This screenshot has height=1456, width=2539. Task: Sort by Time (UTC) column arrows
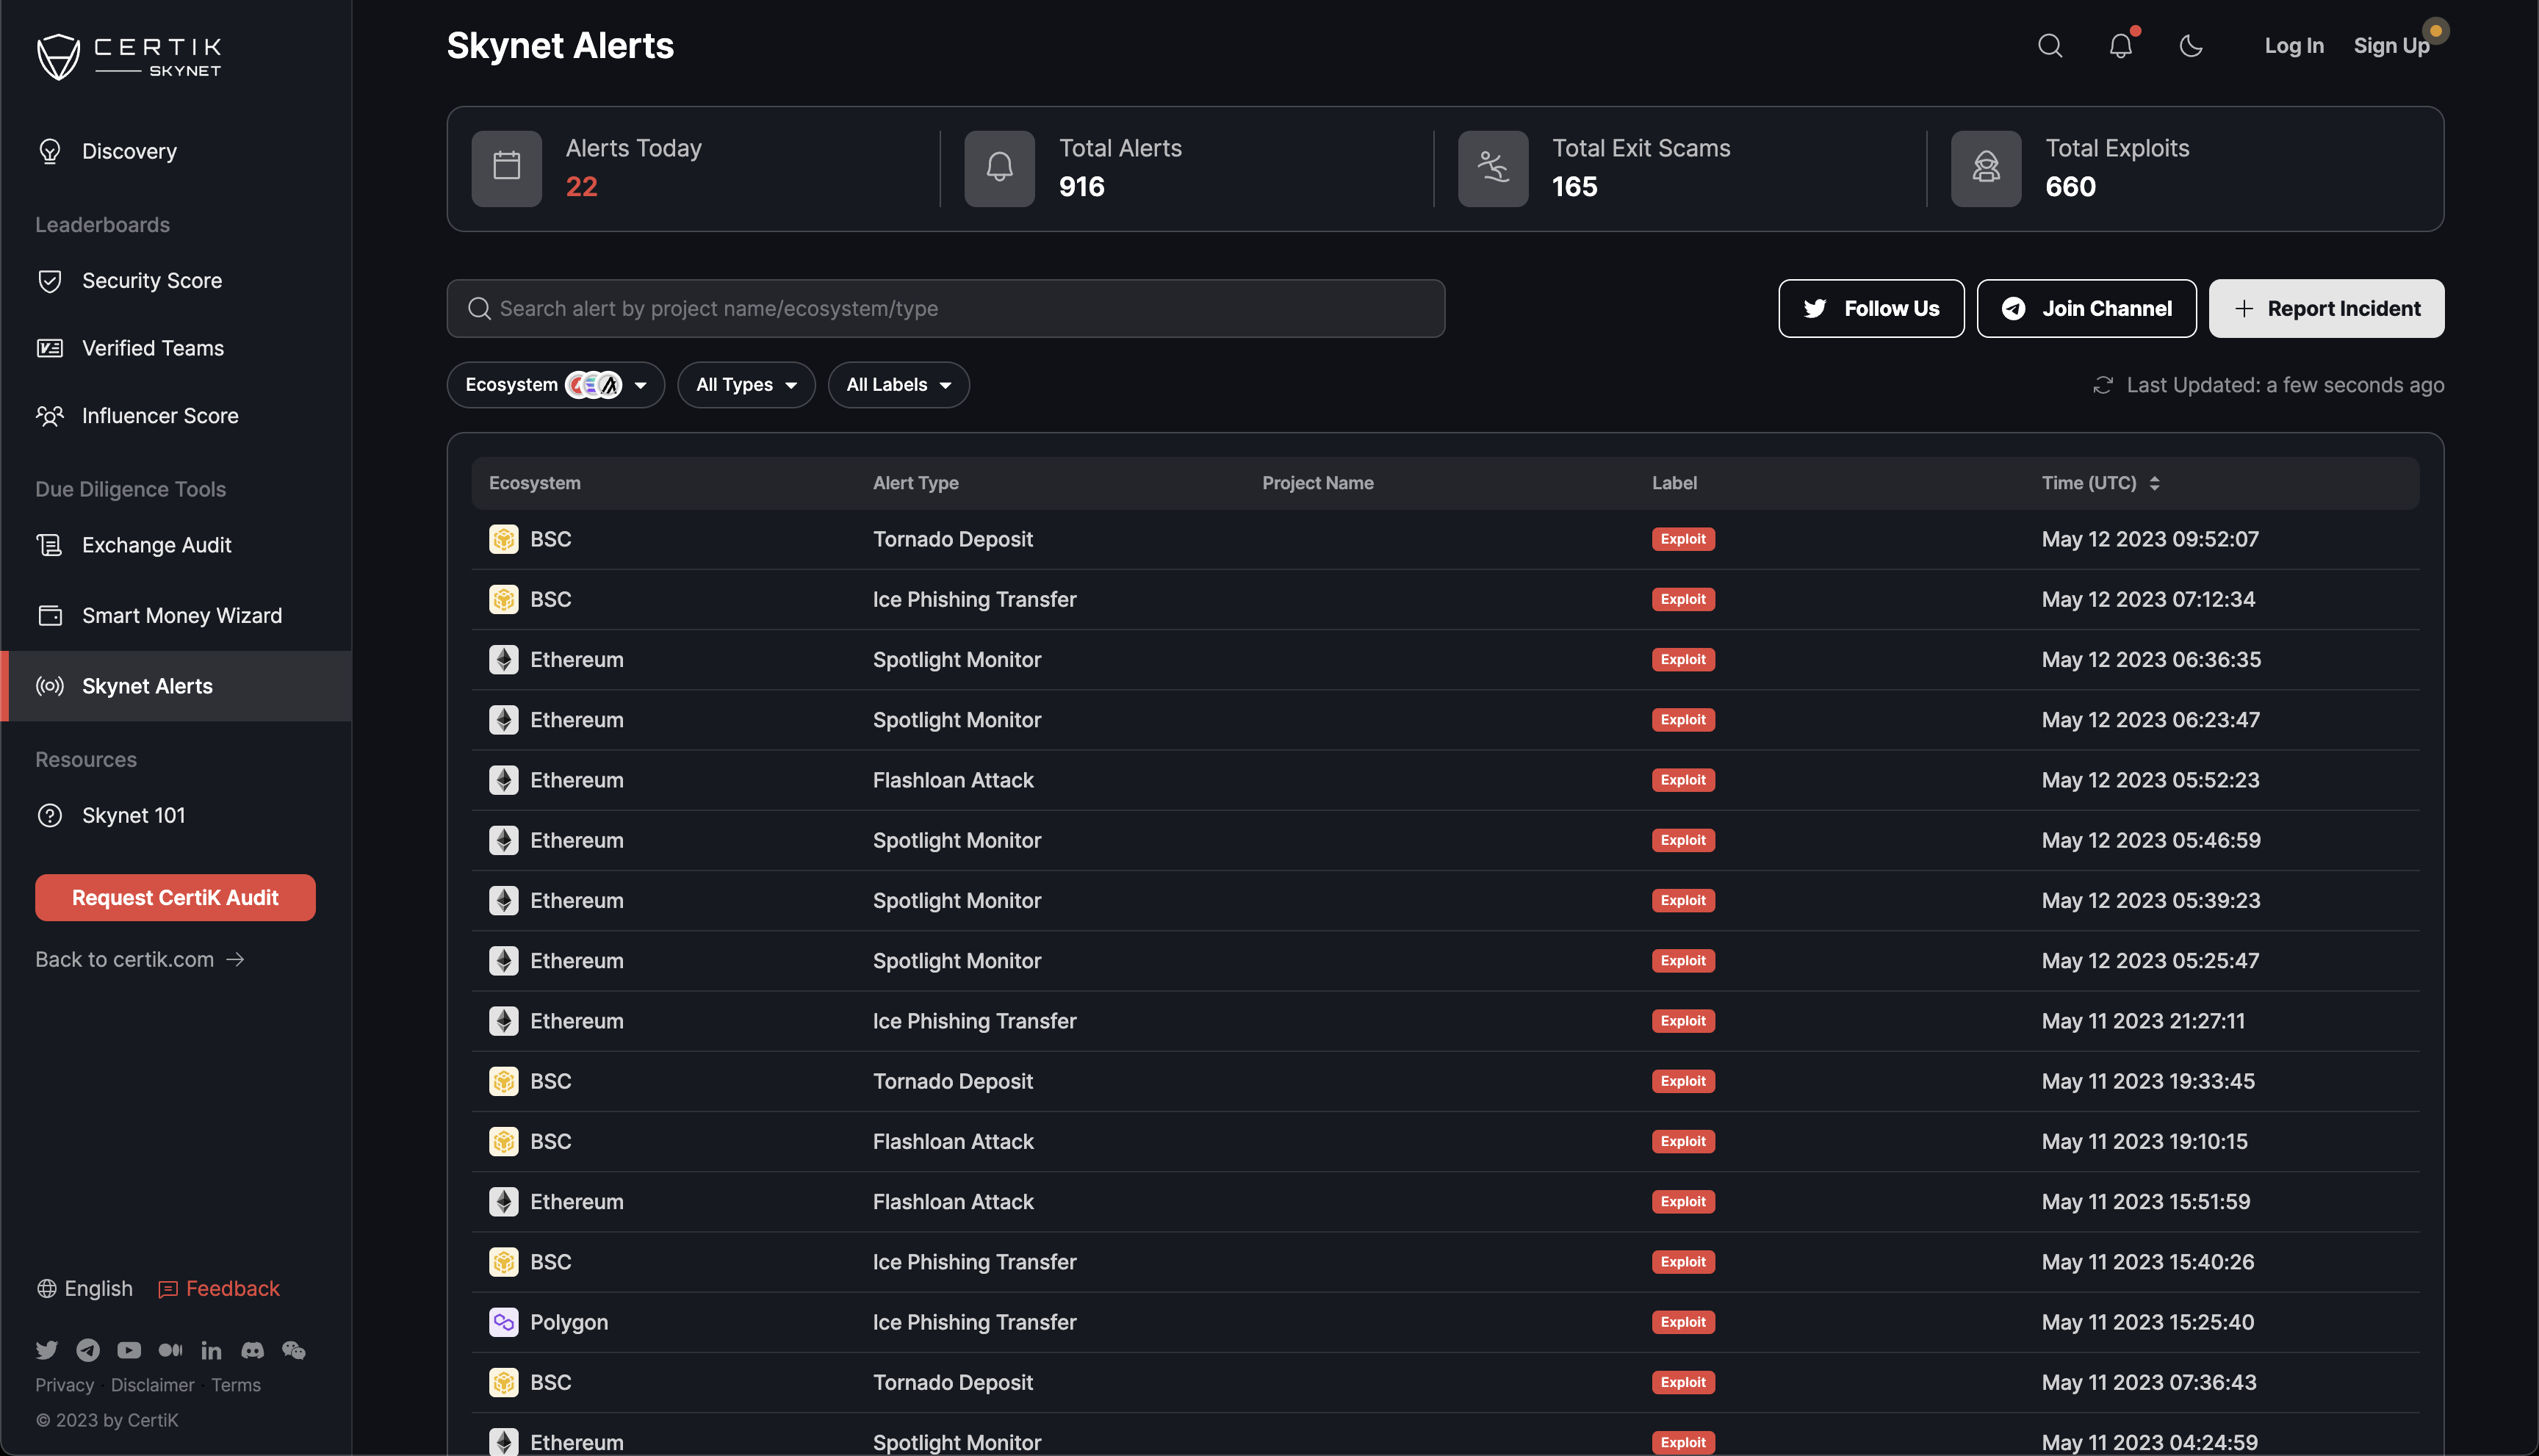(2154, 483)
